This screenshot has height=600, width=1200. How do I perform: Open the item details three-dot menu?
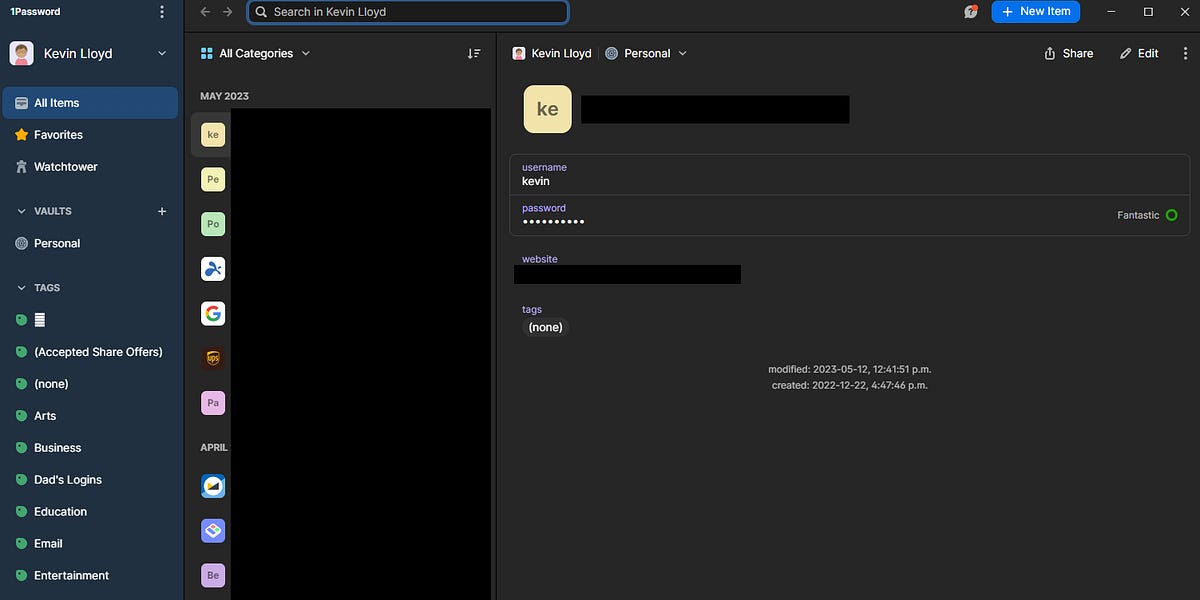[1186, 53]
